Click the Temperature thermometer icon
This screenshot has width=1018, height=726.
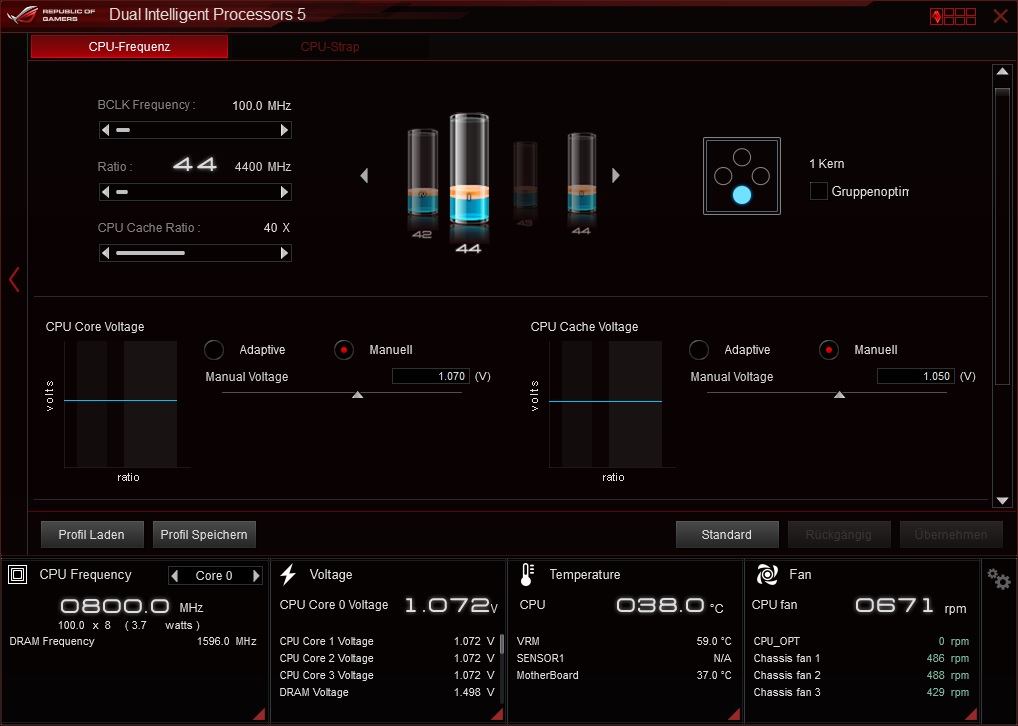click(x=527, y=575)
